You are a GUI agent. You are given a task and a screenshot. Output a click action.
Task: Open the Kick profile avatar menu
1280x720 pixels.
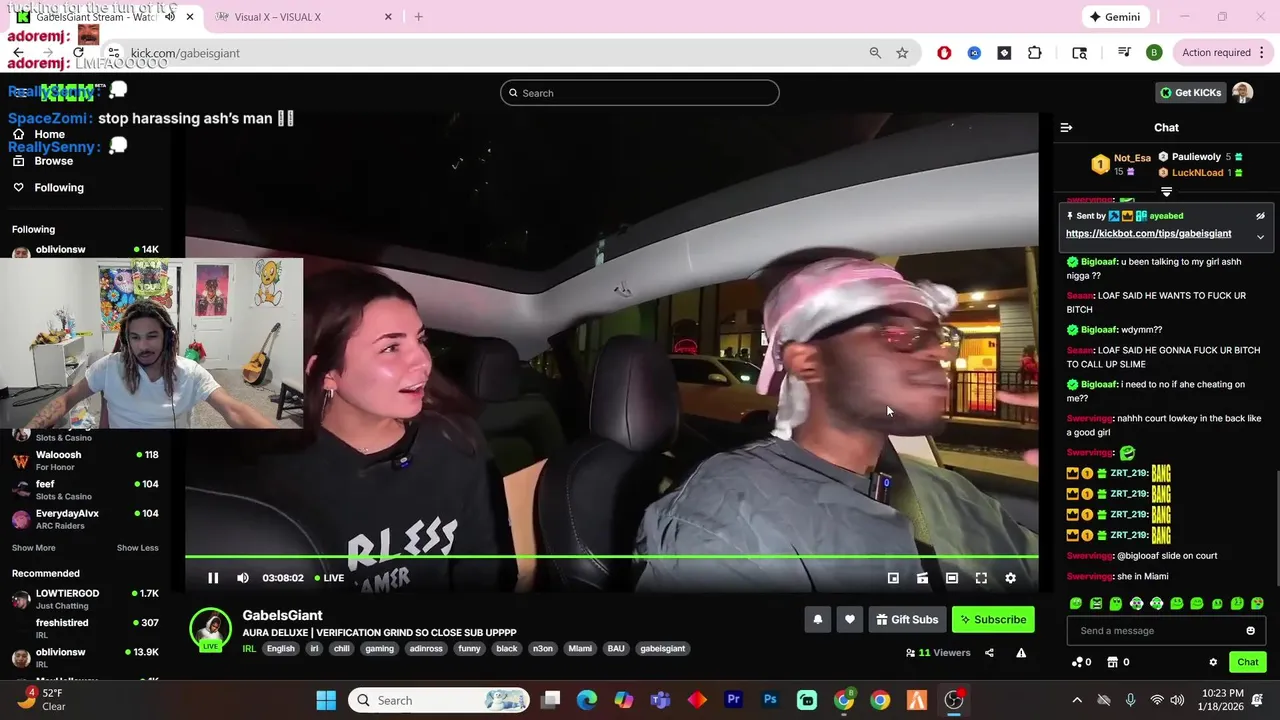click(x=1243, y=93)
